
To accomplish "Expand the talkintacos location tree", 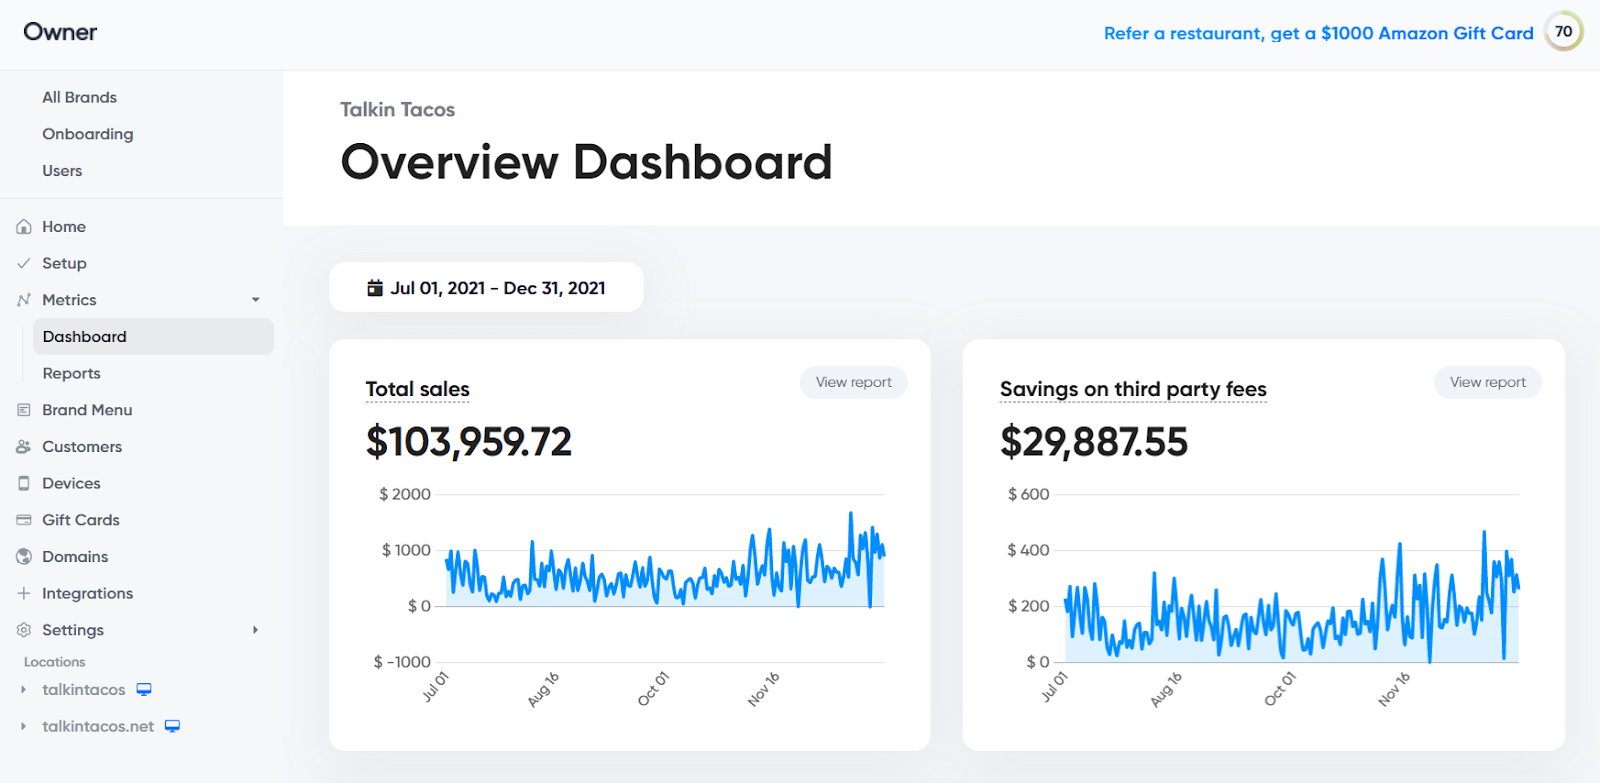I will [23, 690].
